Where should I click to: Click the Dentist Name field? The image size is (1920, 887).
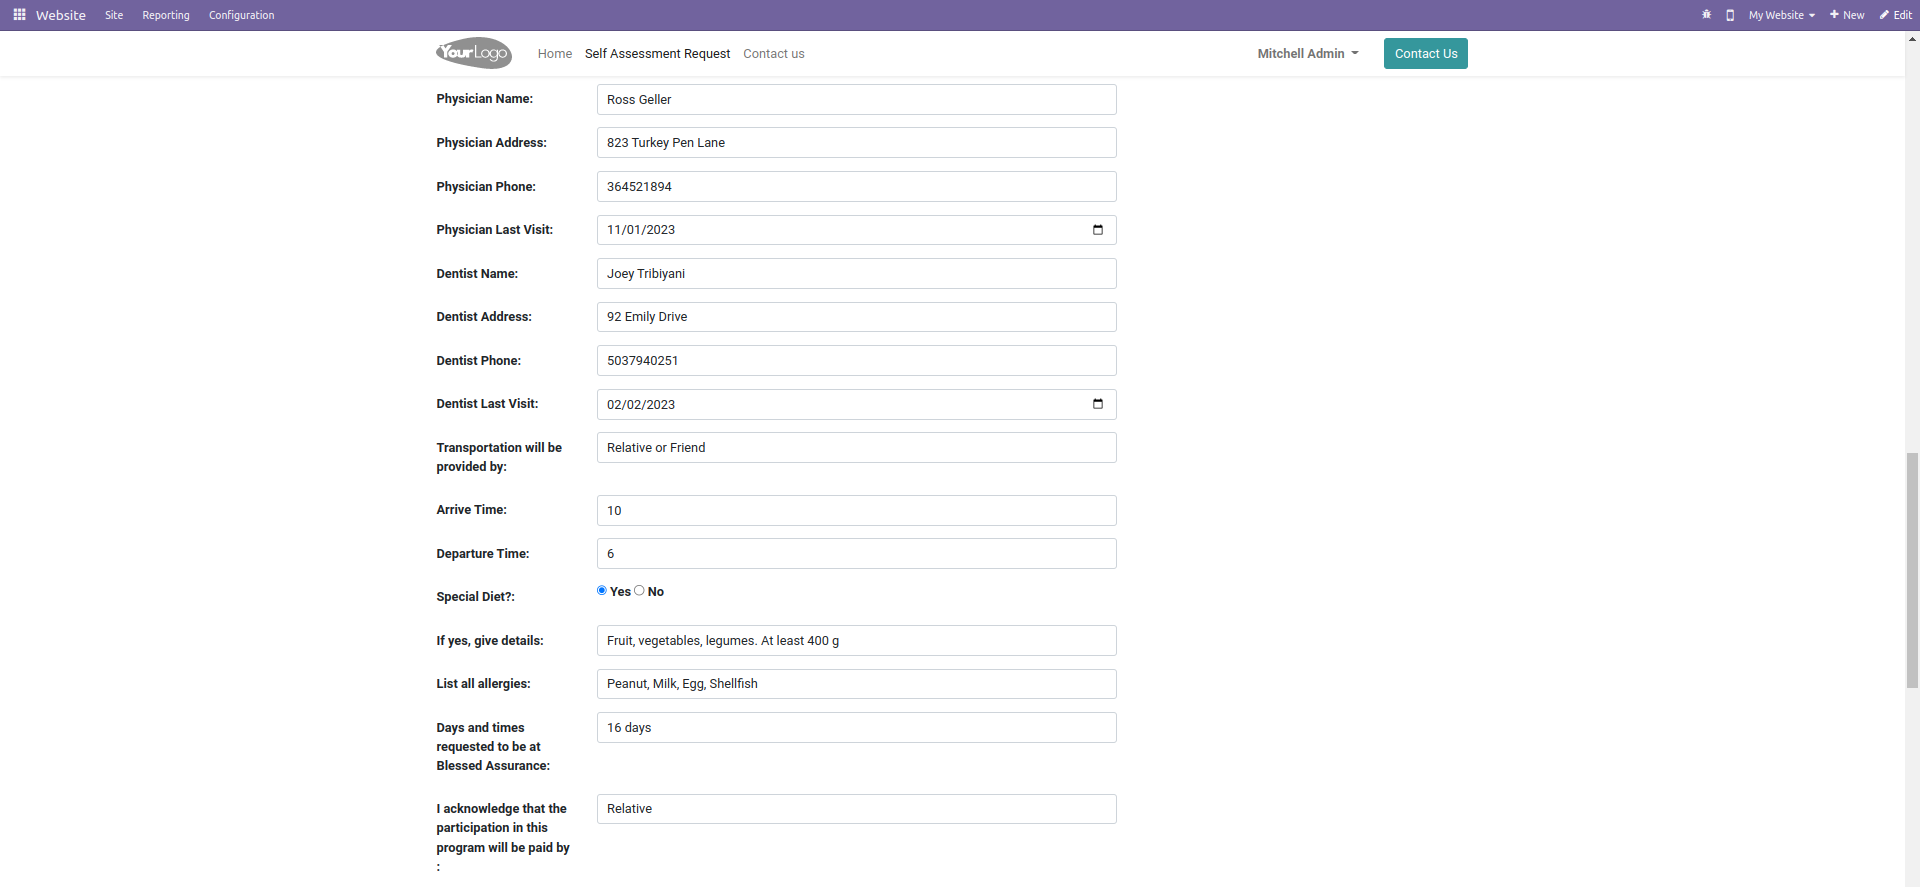pos(857,274)
